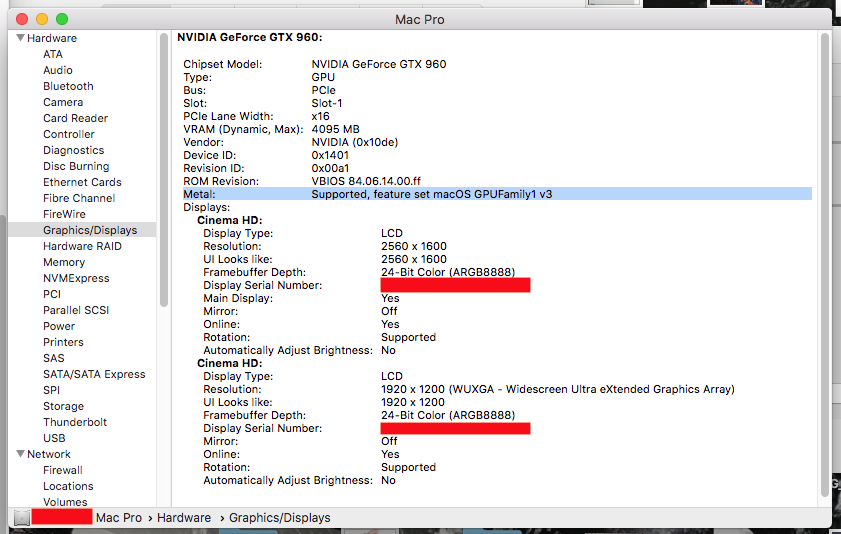Click the Hardware category label
The width and height of the screenshot is (841, 534).
[x=51, y=38]
